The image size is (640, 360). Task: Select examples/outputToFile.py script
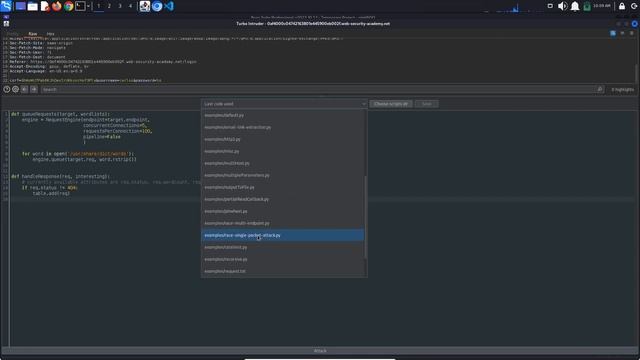(283, 187)
